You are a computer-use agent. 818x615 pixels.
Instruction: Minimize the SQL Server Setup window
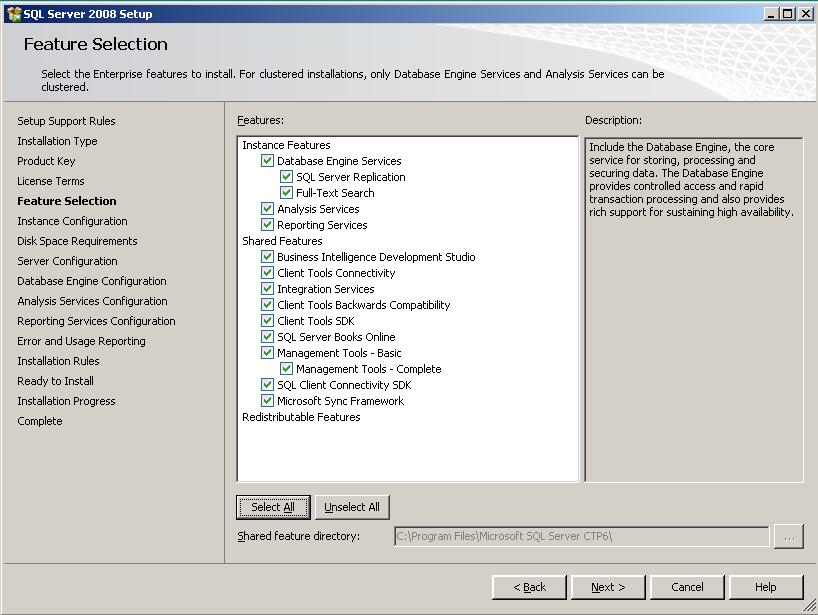click(772, 14)
